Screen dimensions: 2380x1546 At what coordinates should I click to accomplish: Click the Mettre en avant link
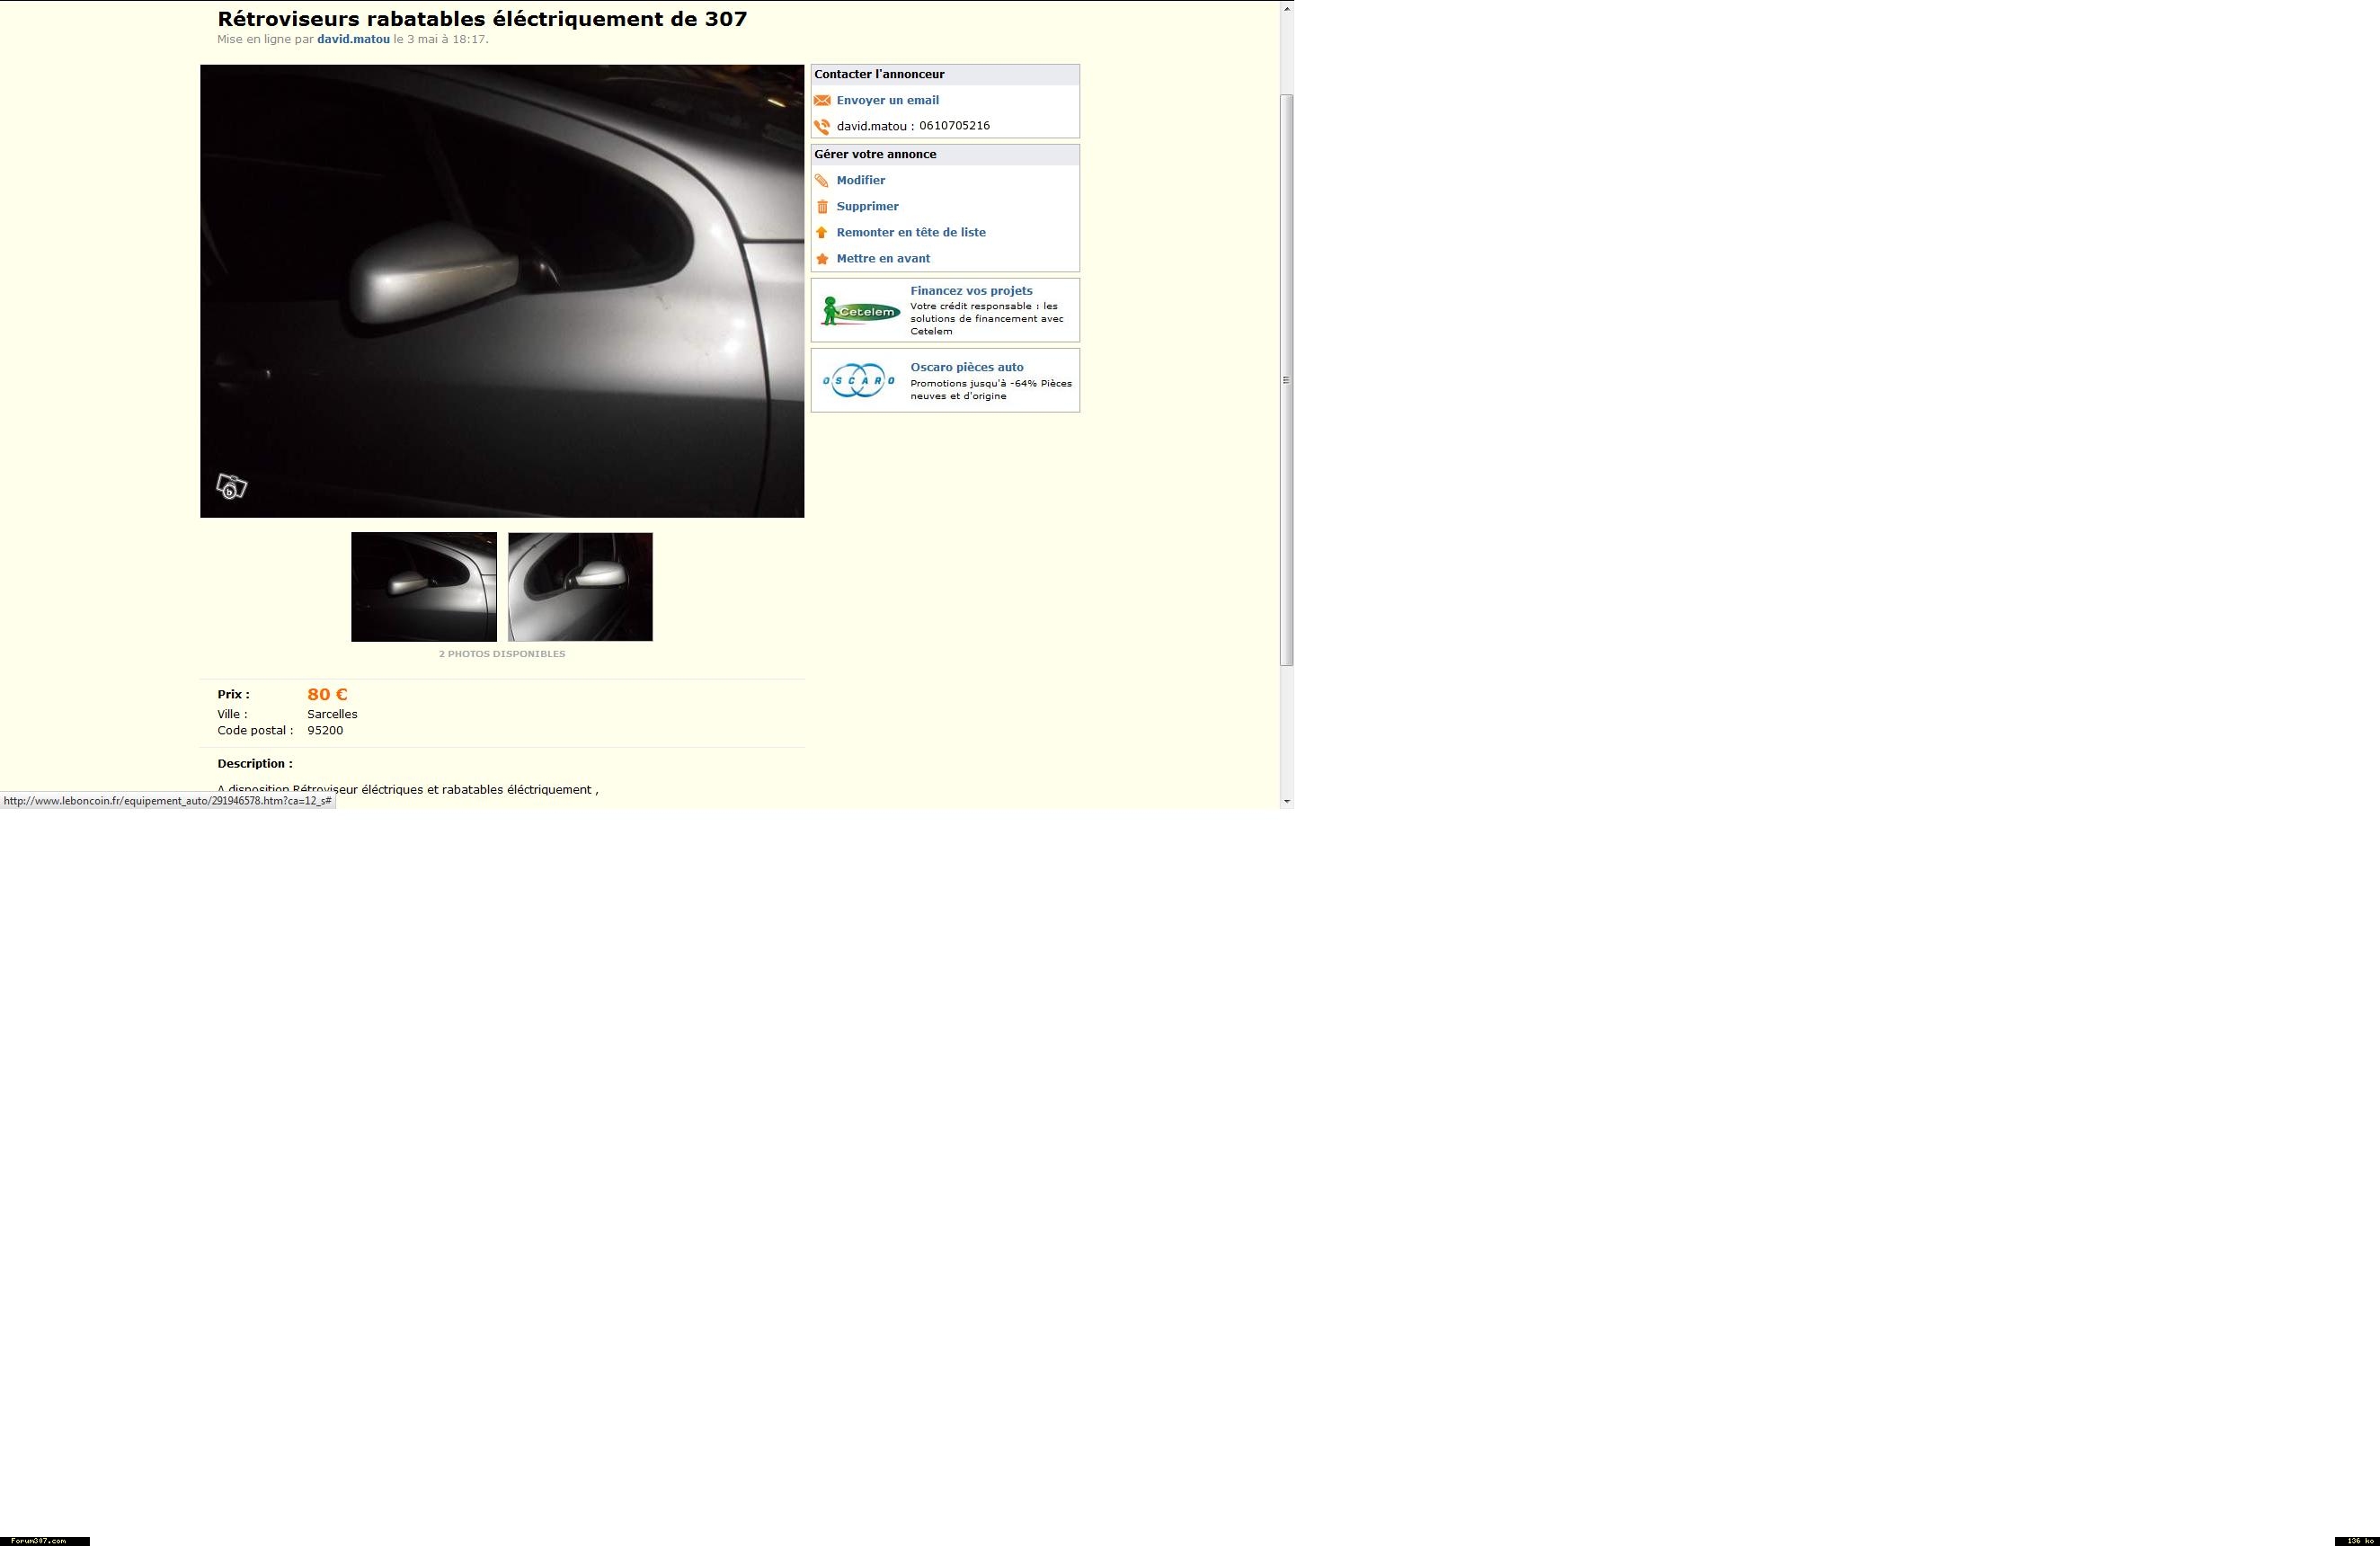(x=883, y=258)
